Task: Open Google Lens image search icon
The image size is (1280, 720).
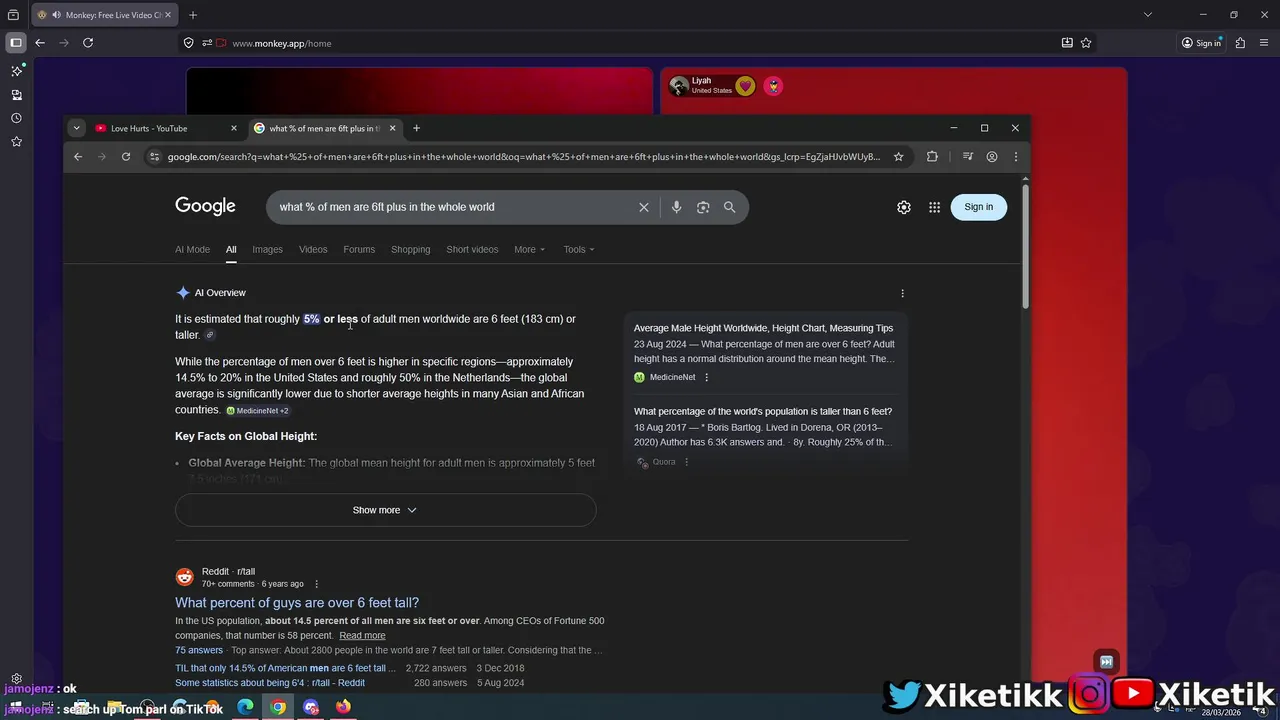Action: pyautogui.click(x=703, y=207)
